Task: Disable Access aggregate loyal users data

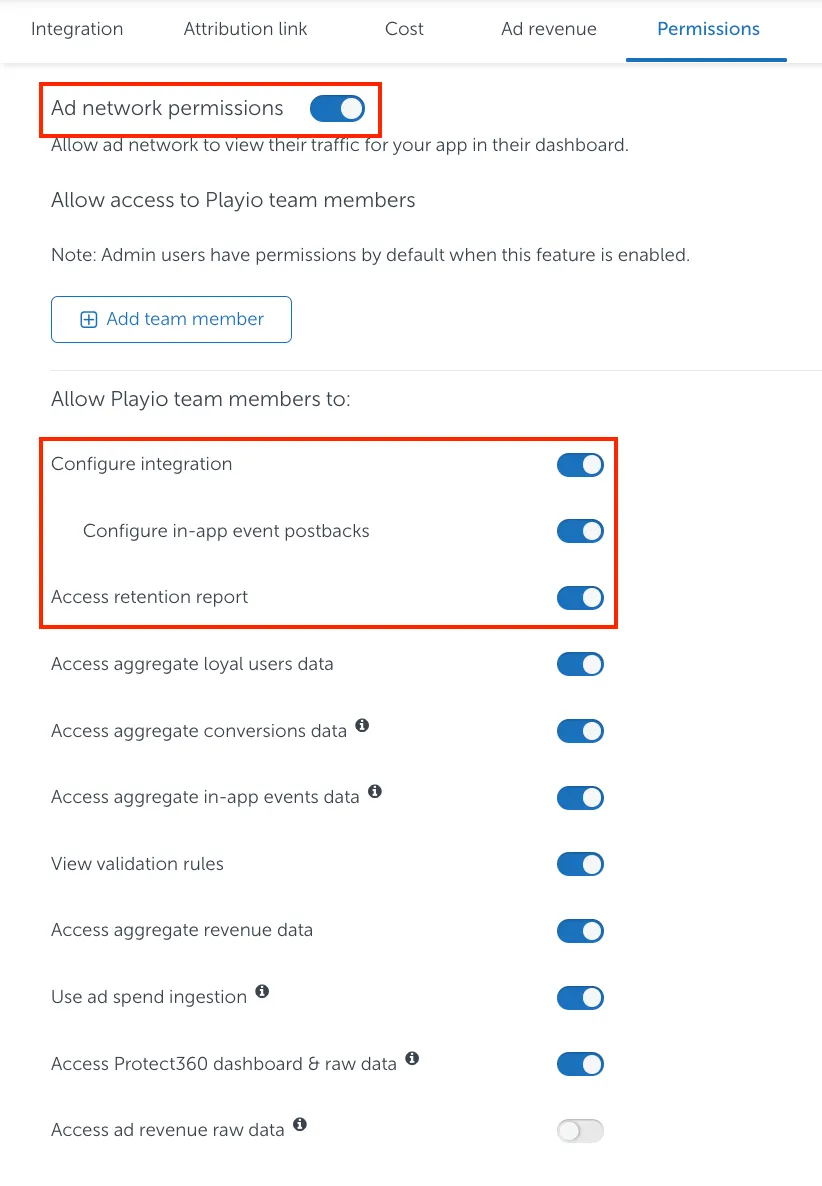Action: (580, 664)
